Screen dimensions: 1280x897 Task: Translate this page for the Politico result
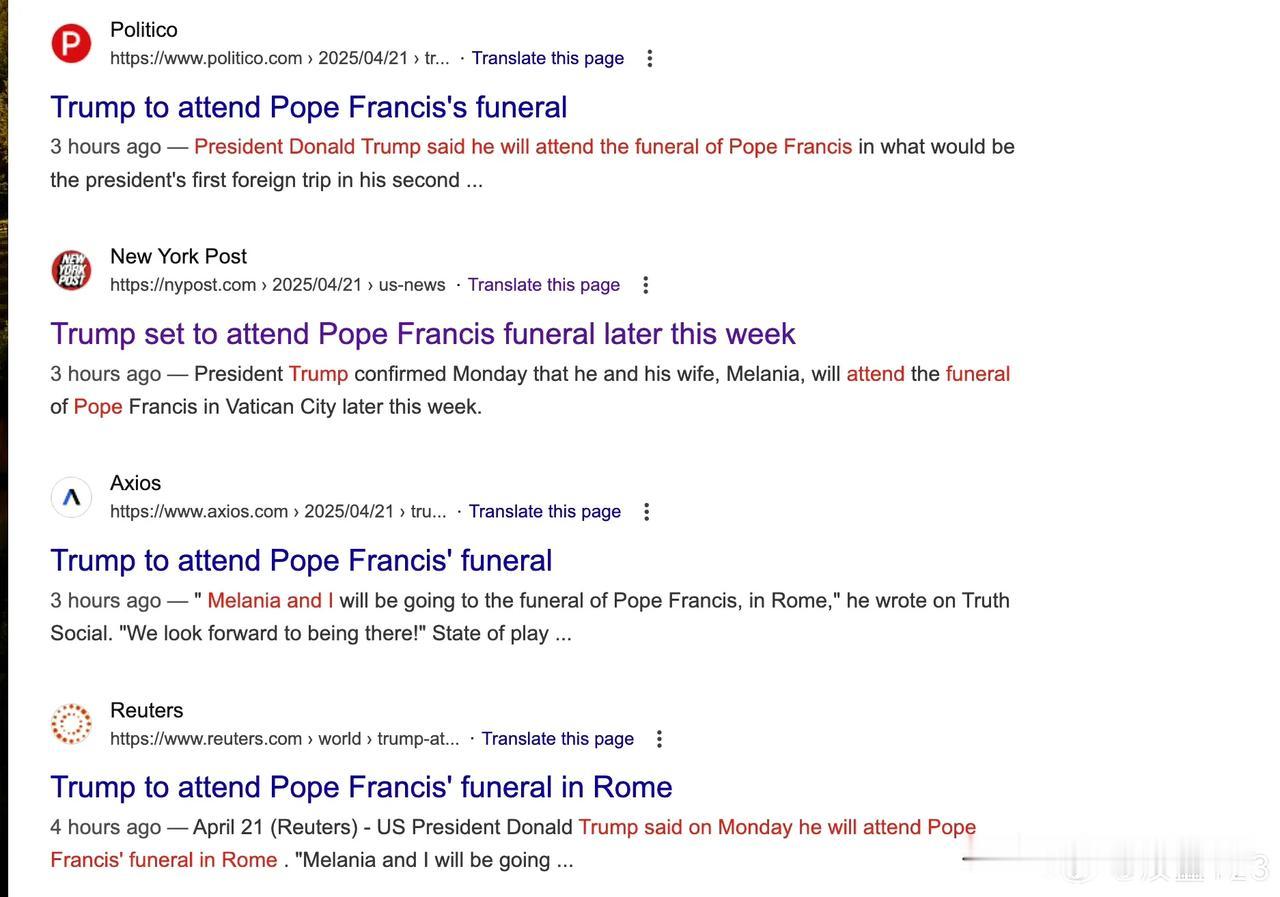coord(548,58)
